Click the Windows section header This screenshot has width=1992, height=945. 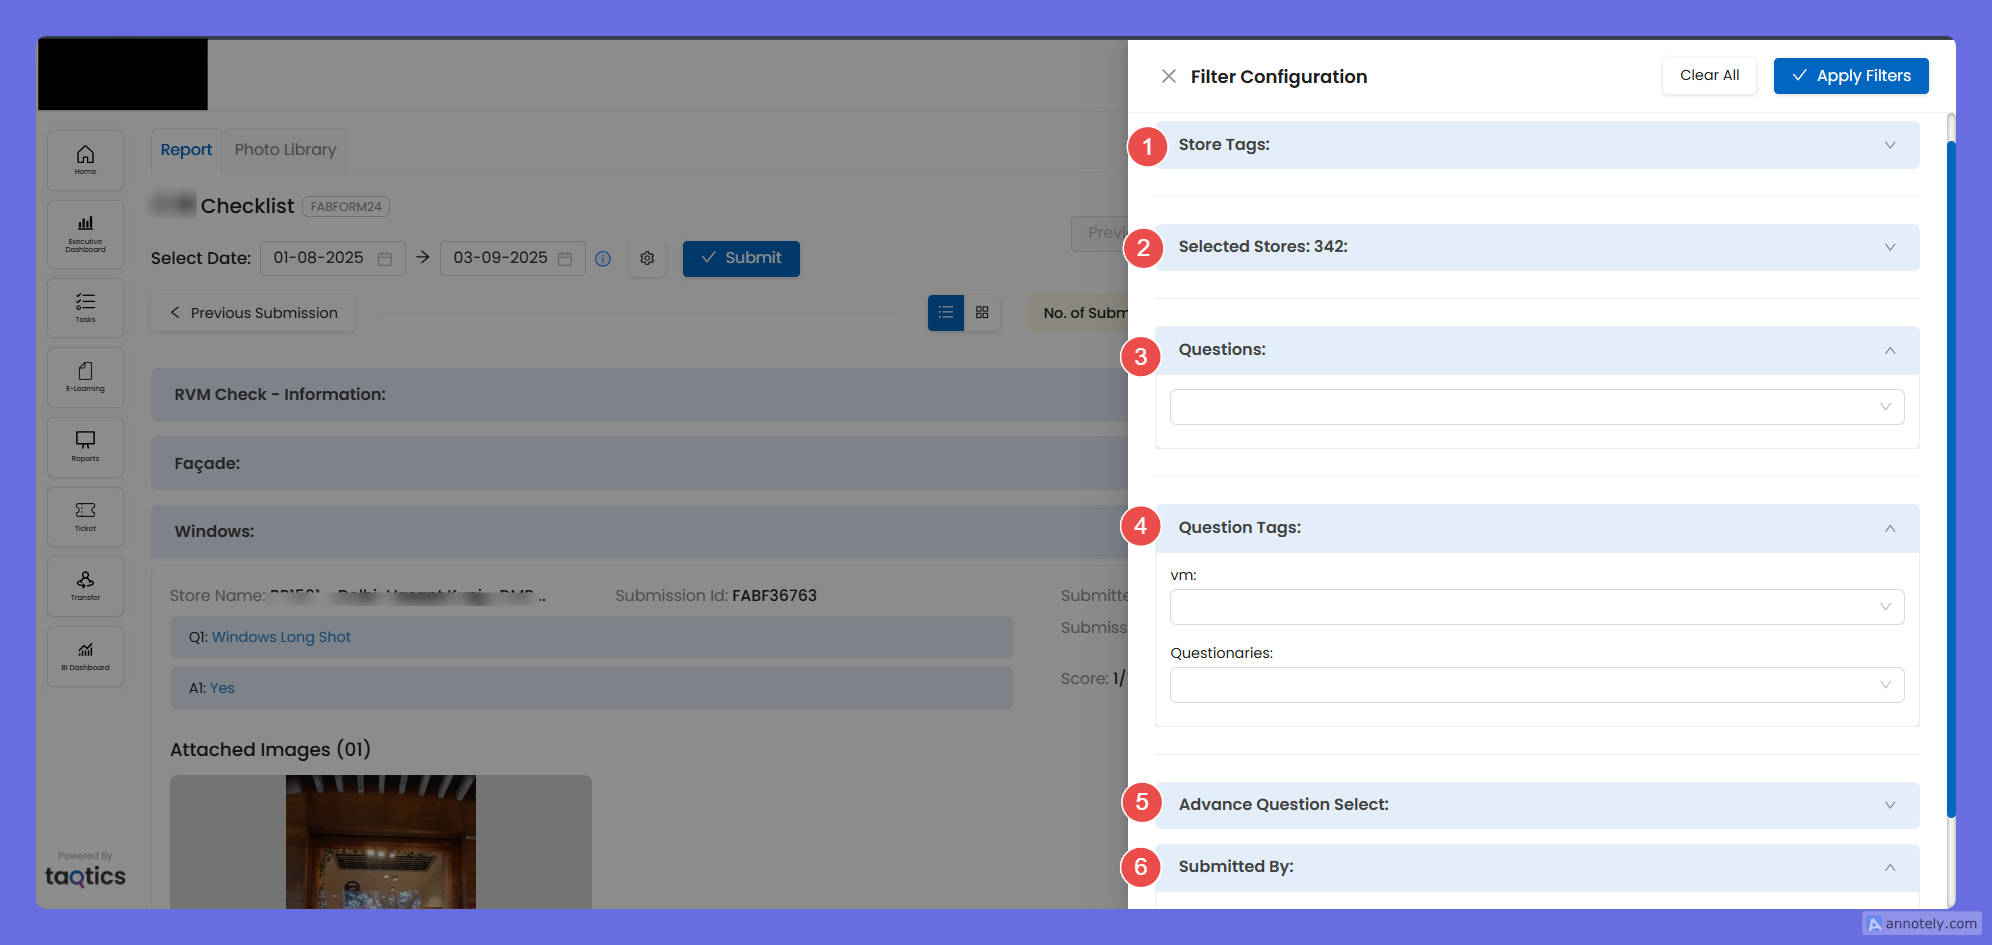[640, 532]
